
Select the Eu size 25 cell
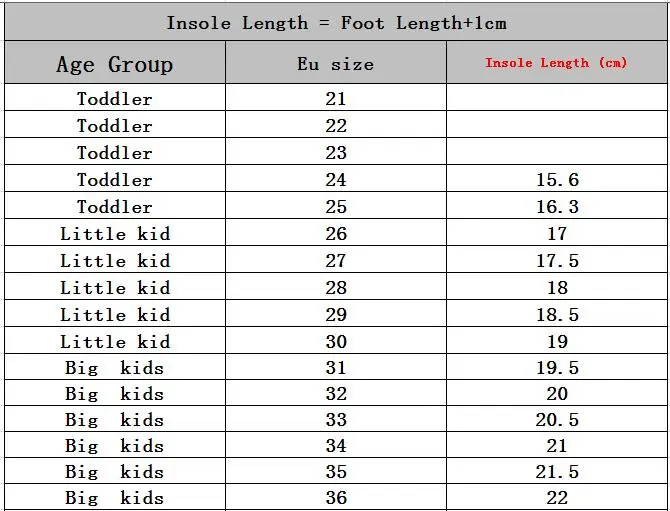pos(336,207)
